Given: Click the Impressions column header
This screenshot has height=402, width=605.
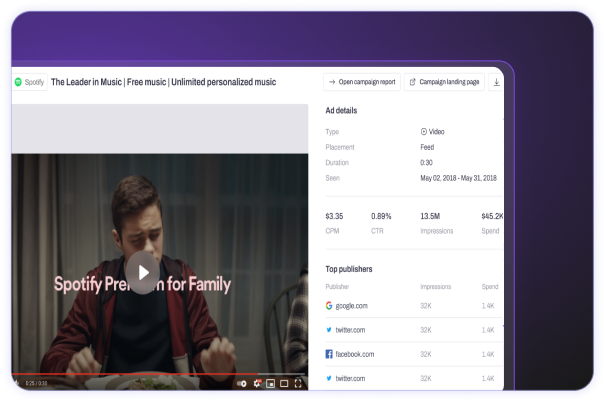Looking at the screenshot, I should click(436, 285).
